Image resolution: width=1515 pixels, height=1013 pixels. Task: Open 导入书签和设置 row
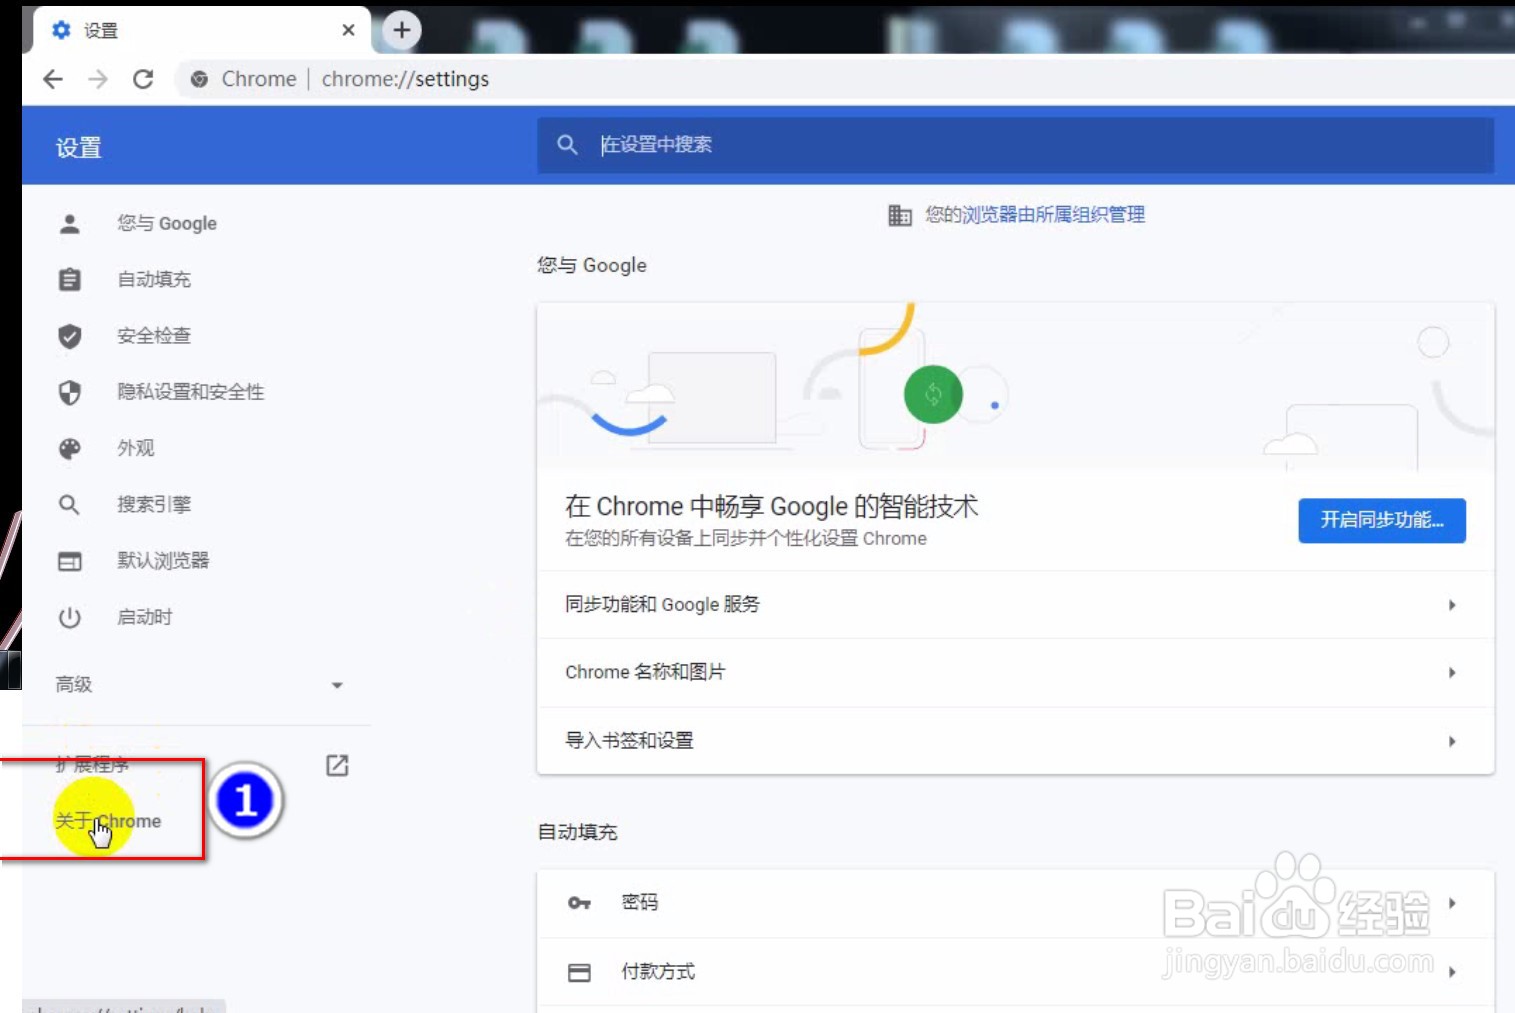(x=1015, y=741)
